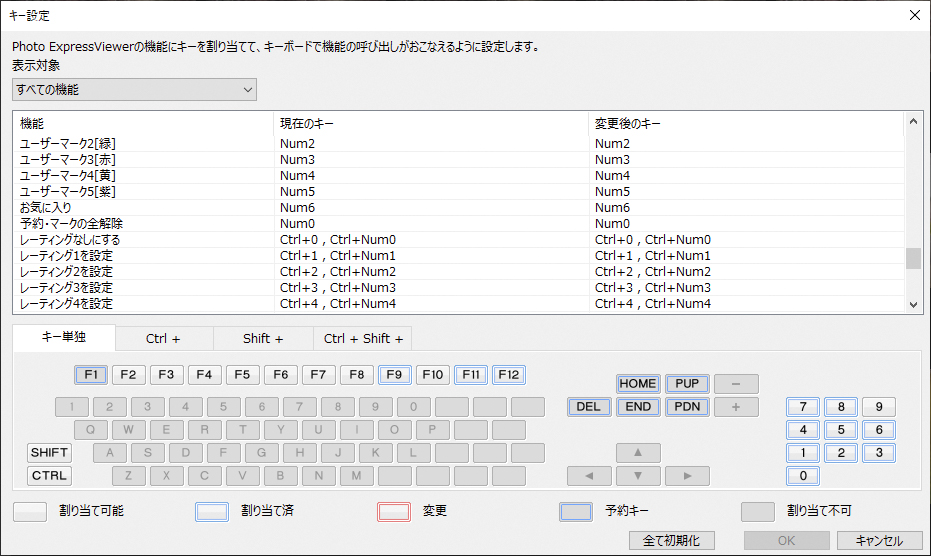Open the 表示対象 dropdown showing すべての機能
The height and width of the screenshot is (556, 931).
(134, 90)
